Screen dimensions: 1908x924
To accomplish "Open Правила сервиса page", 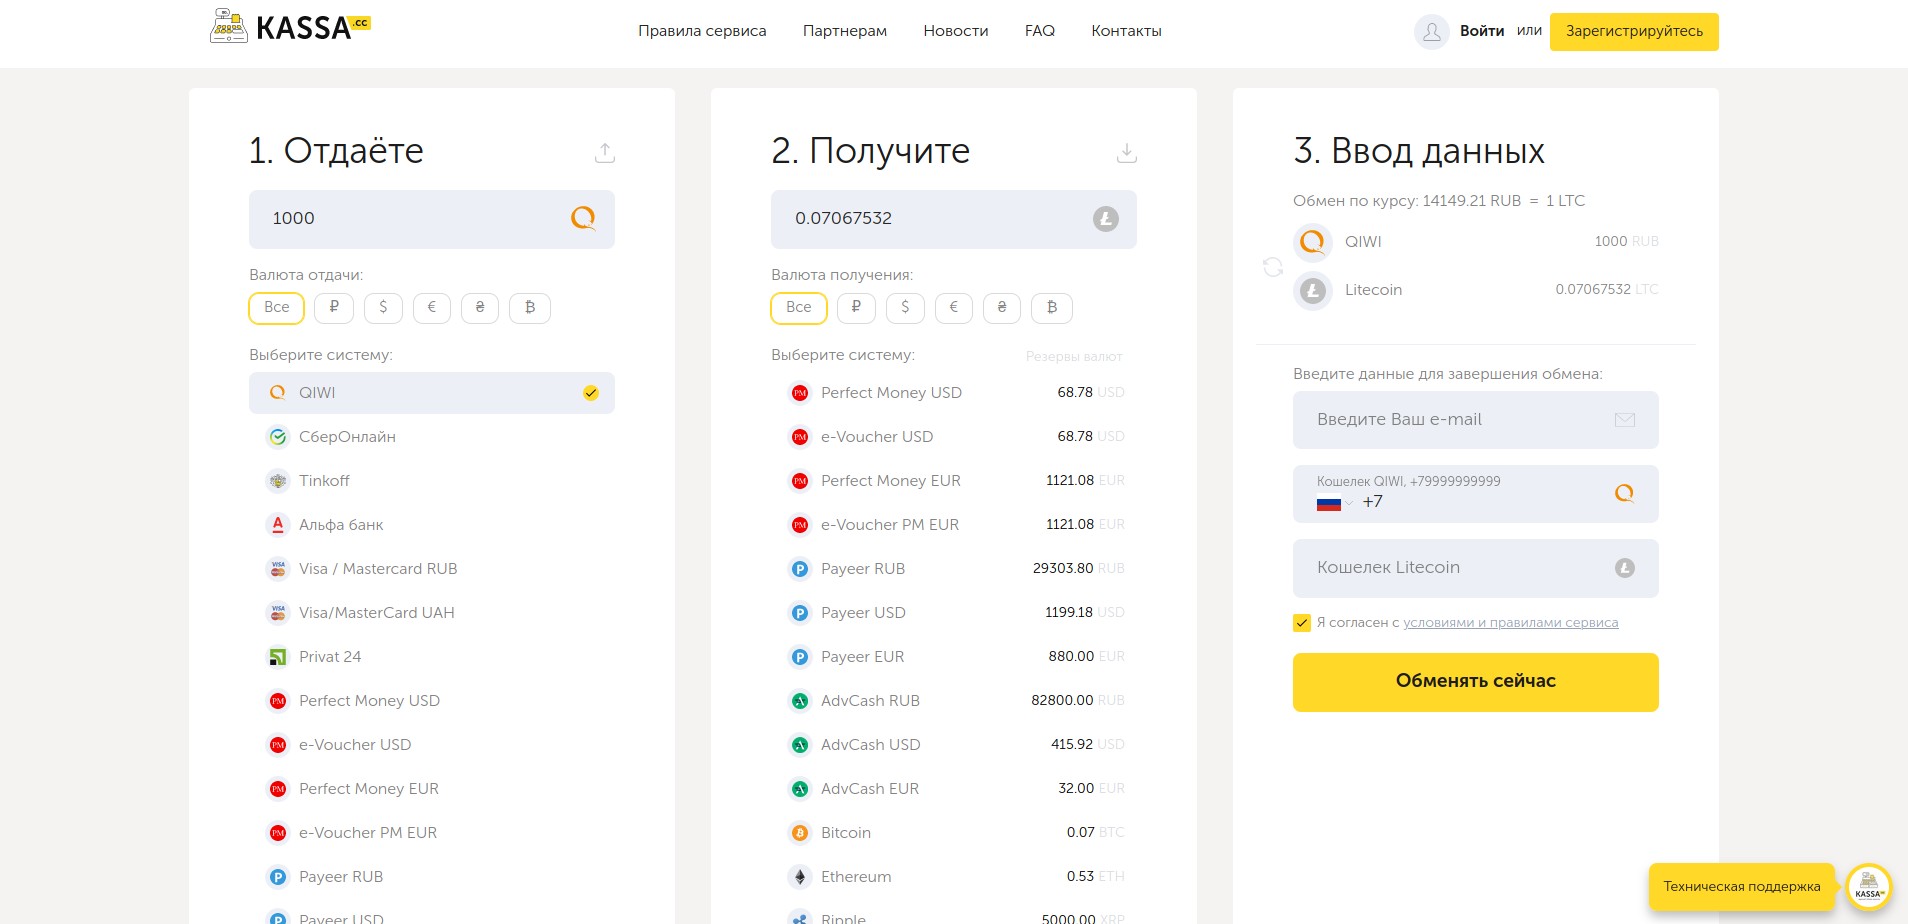I will click(702, 31).
